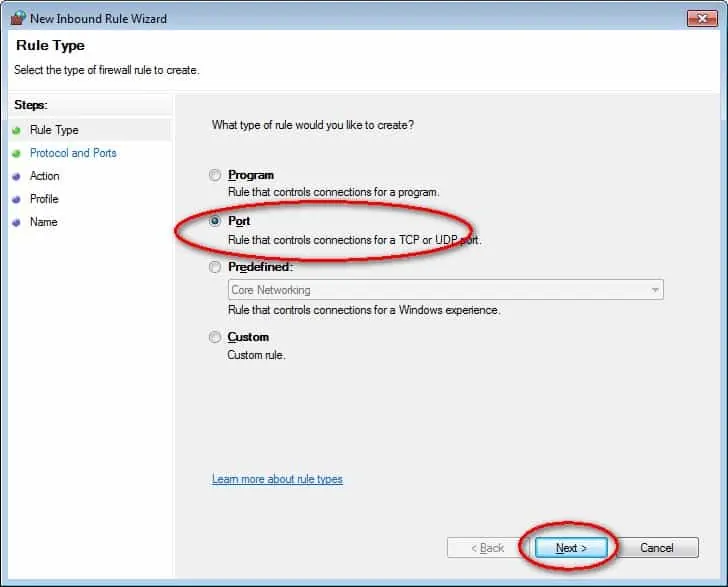Open Learn more about rule types link

(x=277, y=479)
